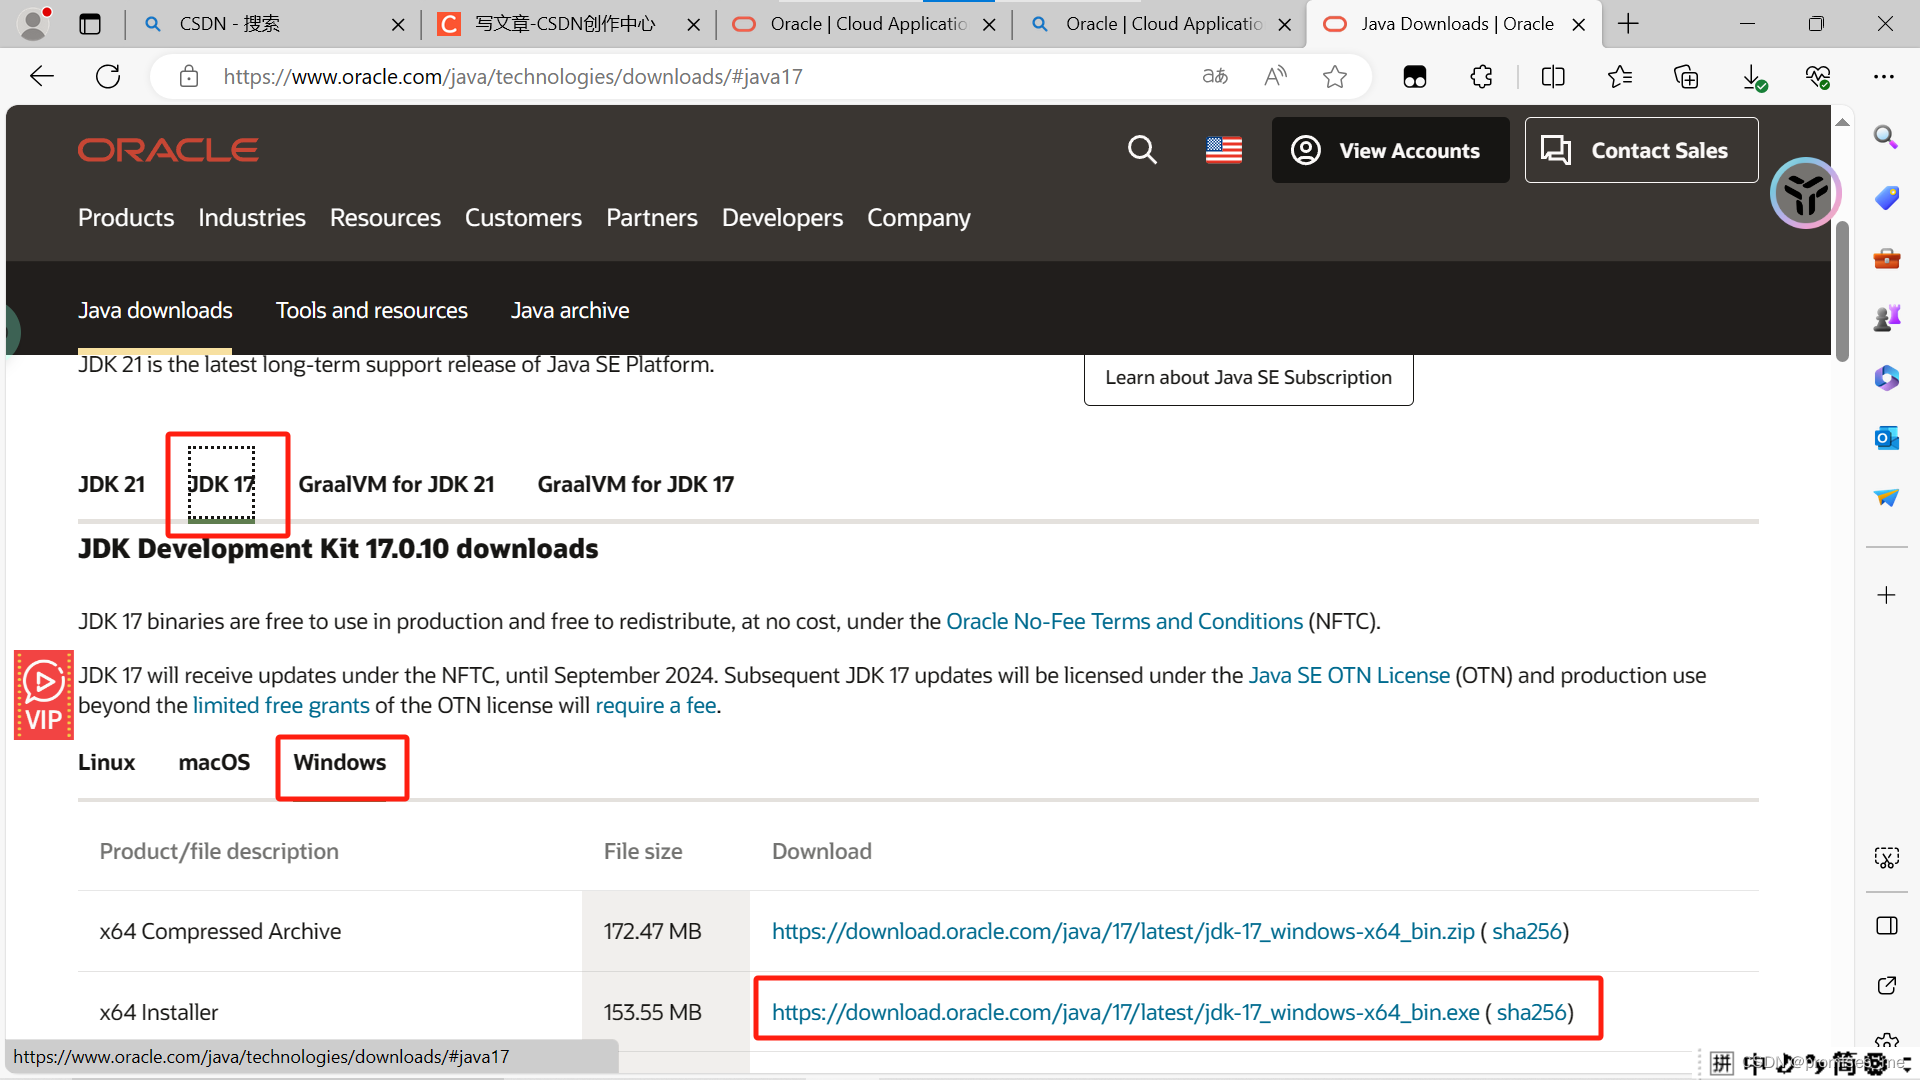Open the Outlook sidebar icon
The image size is (1920, 1080).
(x=1886, y=438)
